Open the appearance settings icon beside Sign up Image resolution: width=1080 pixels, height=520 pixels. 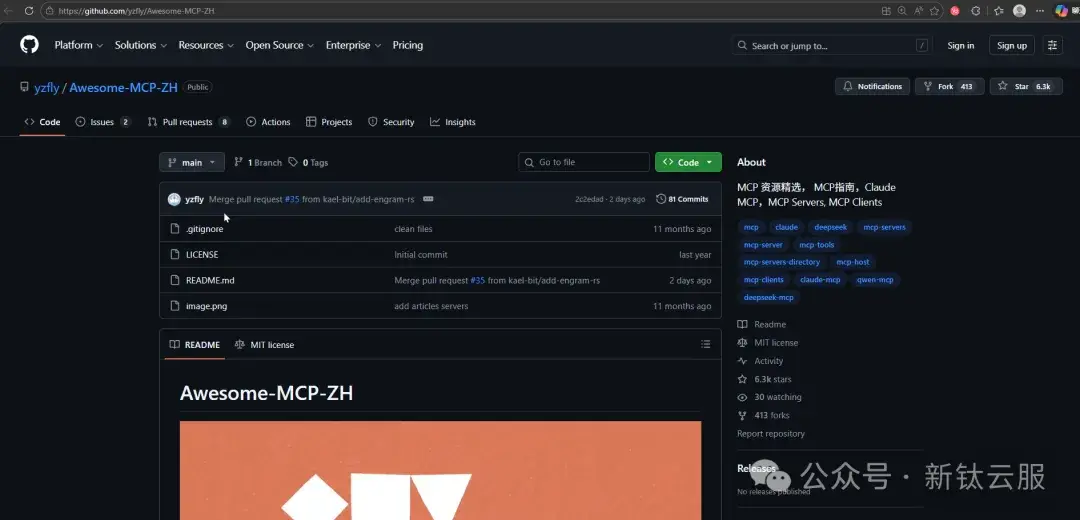(x=1052, y=45)
